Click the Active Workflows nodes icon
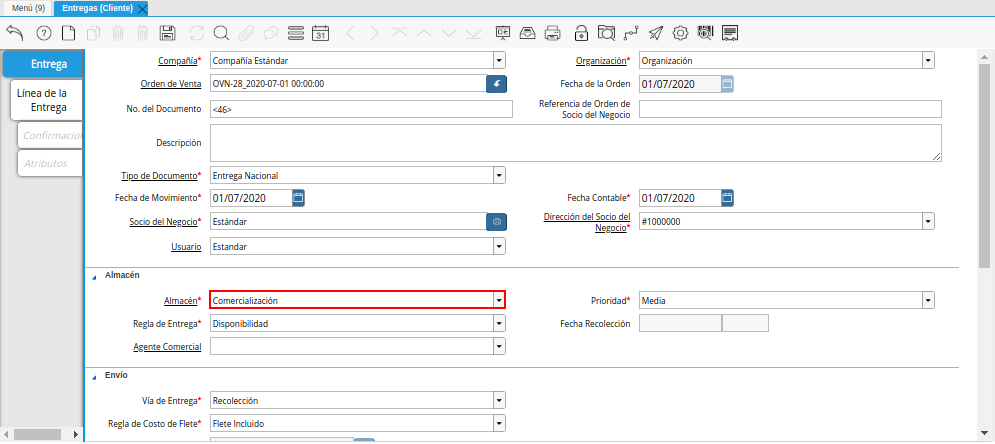Screen dimensions: 995x444 [x=631, y=33]
